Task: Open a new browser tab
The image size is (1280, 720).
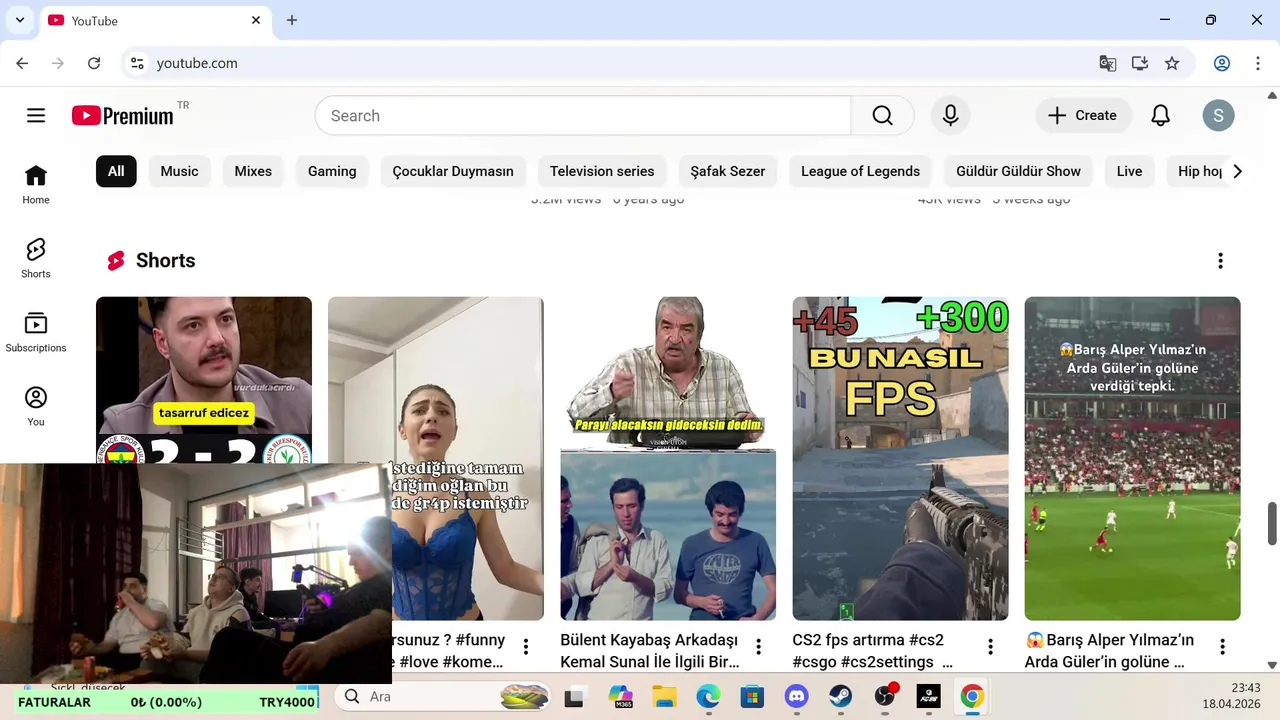Action: click(x=292, y=20)
